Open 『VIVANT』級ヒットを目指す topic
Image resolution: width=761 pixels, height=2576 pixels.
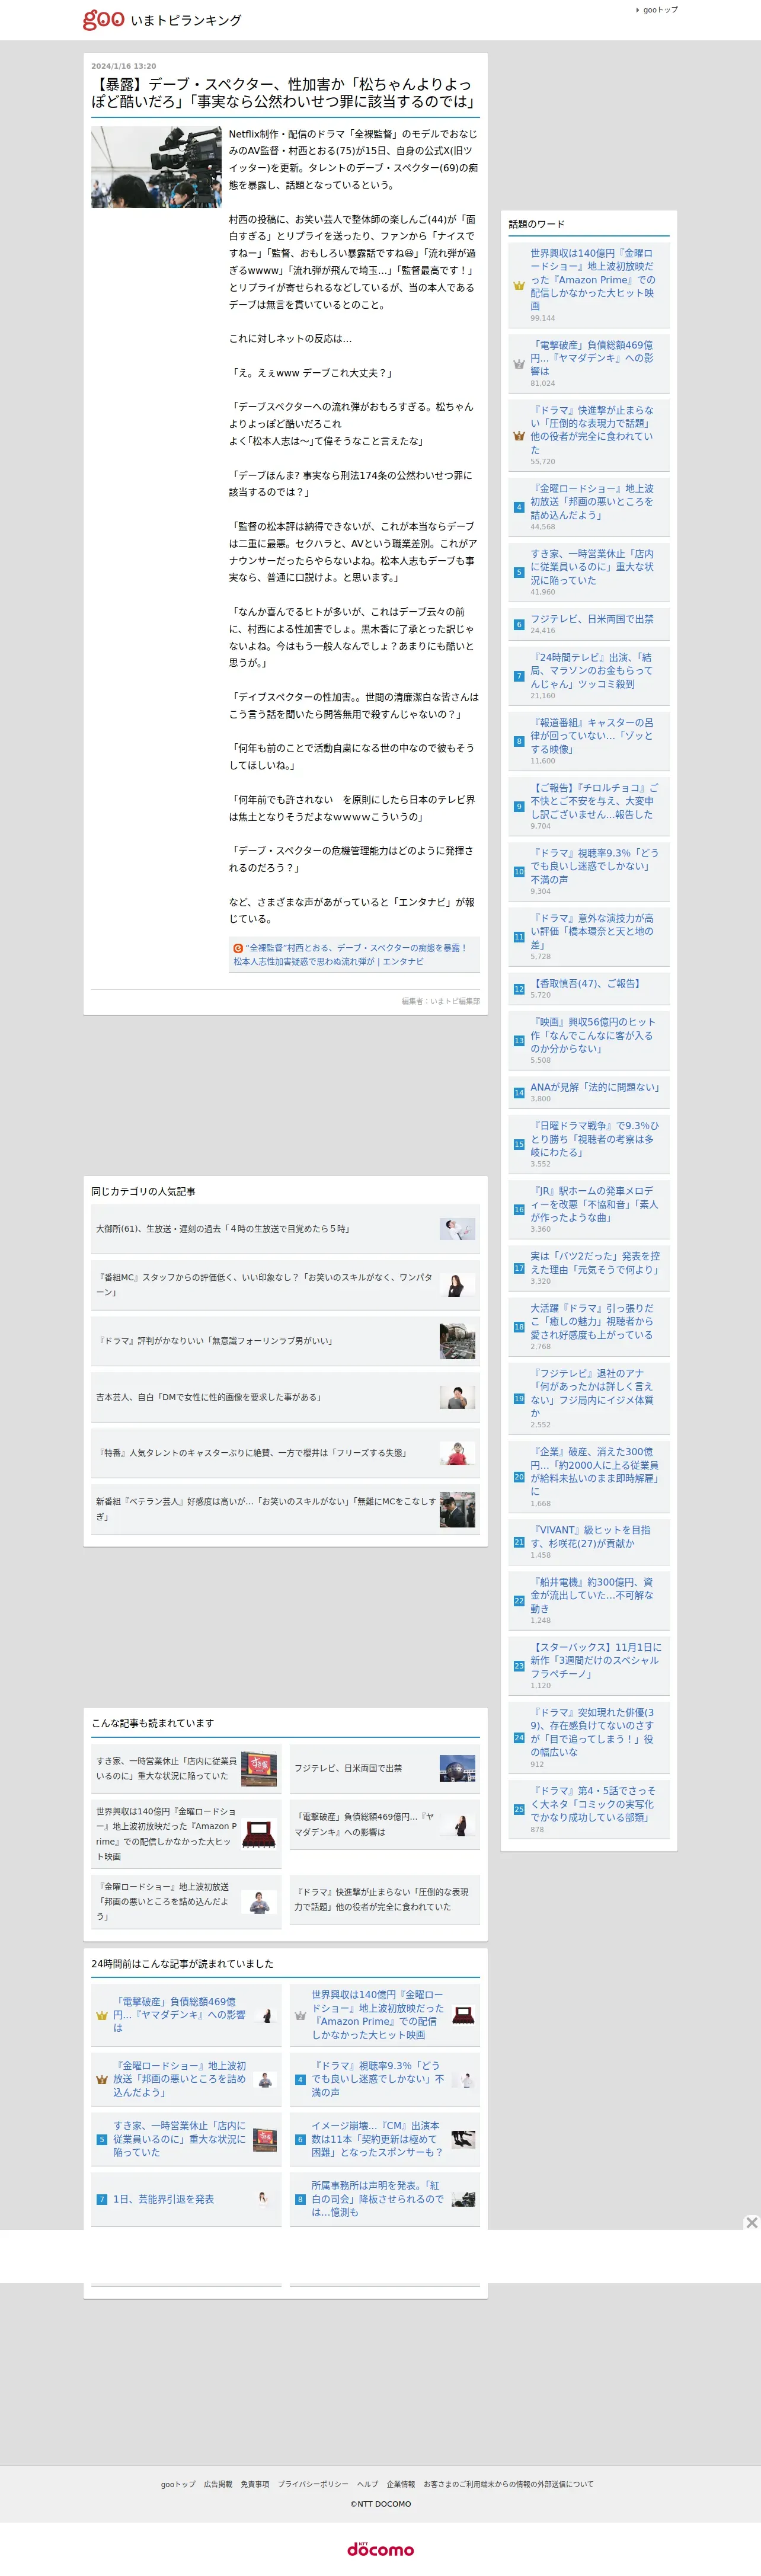(591, 1536)
